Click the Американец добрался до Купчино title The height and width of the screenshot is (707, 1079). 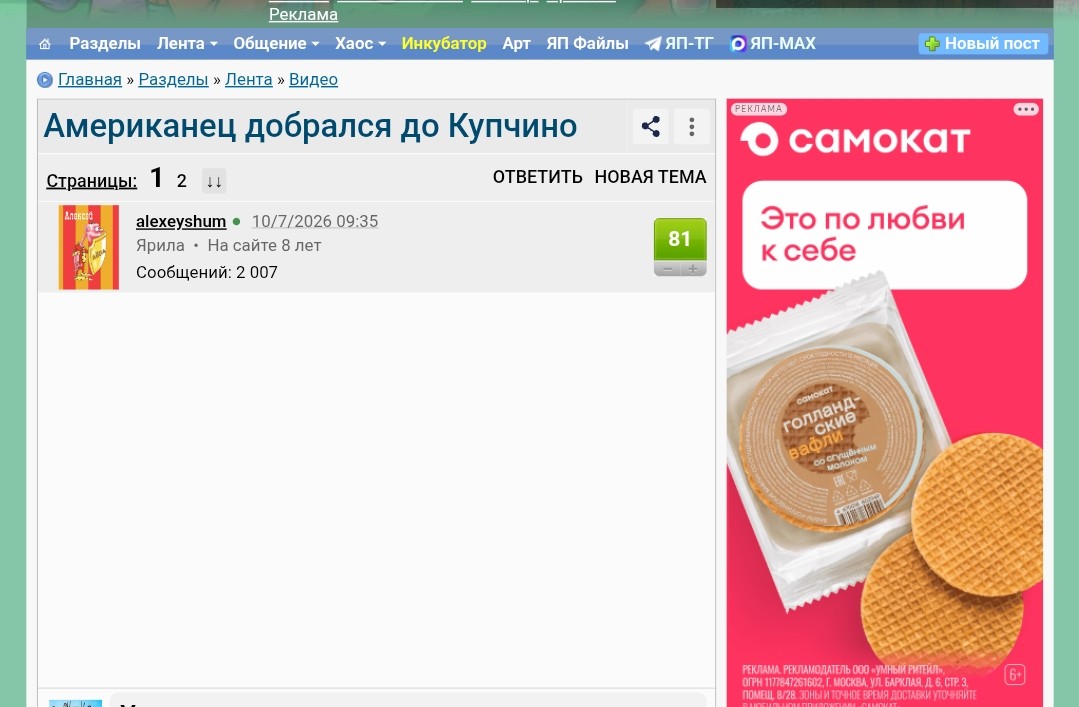pos(310,126)
